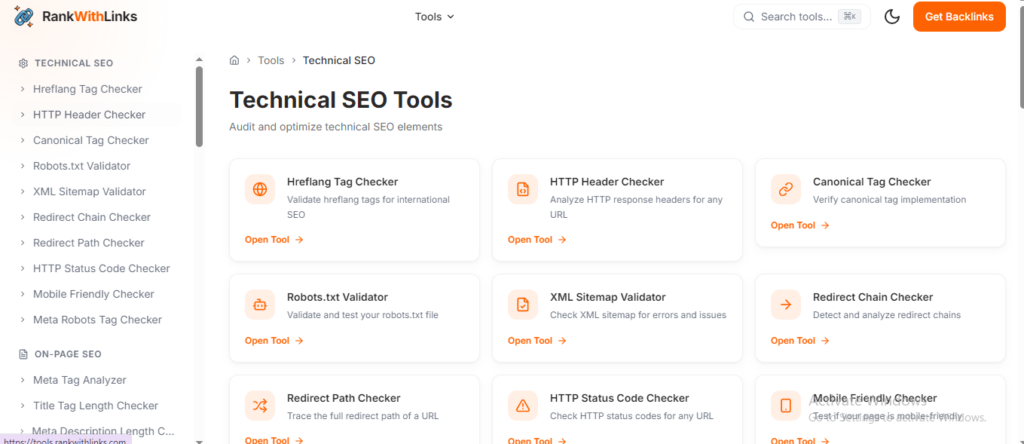Open Tool link on Canonical Tag Checker card

(x=800, y=225)
